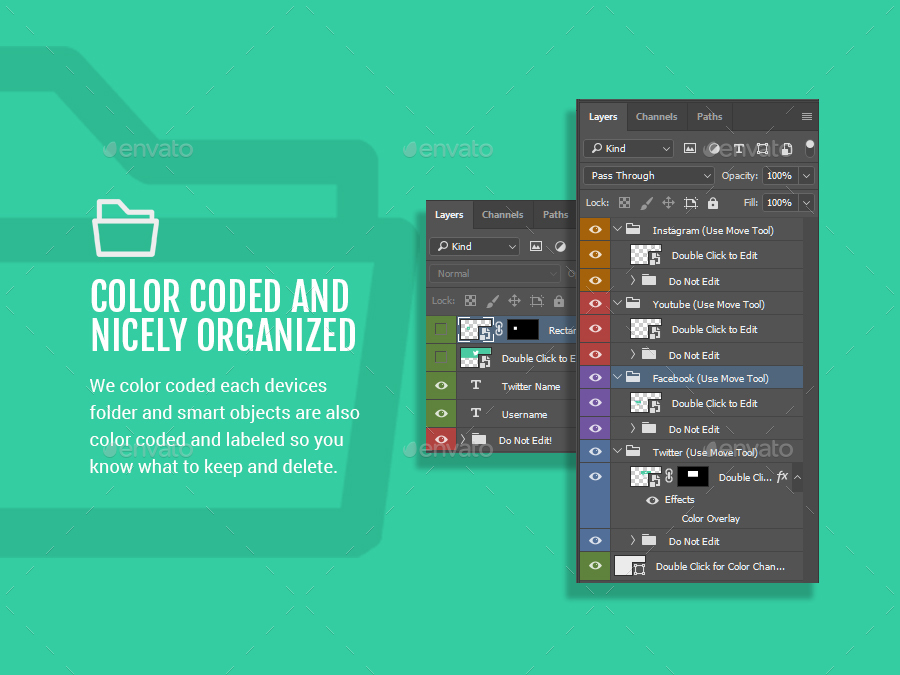
Task: Toggle layer filtering switch in front panel
Action: (x=809, y=148)
